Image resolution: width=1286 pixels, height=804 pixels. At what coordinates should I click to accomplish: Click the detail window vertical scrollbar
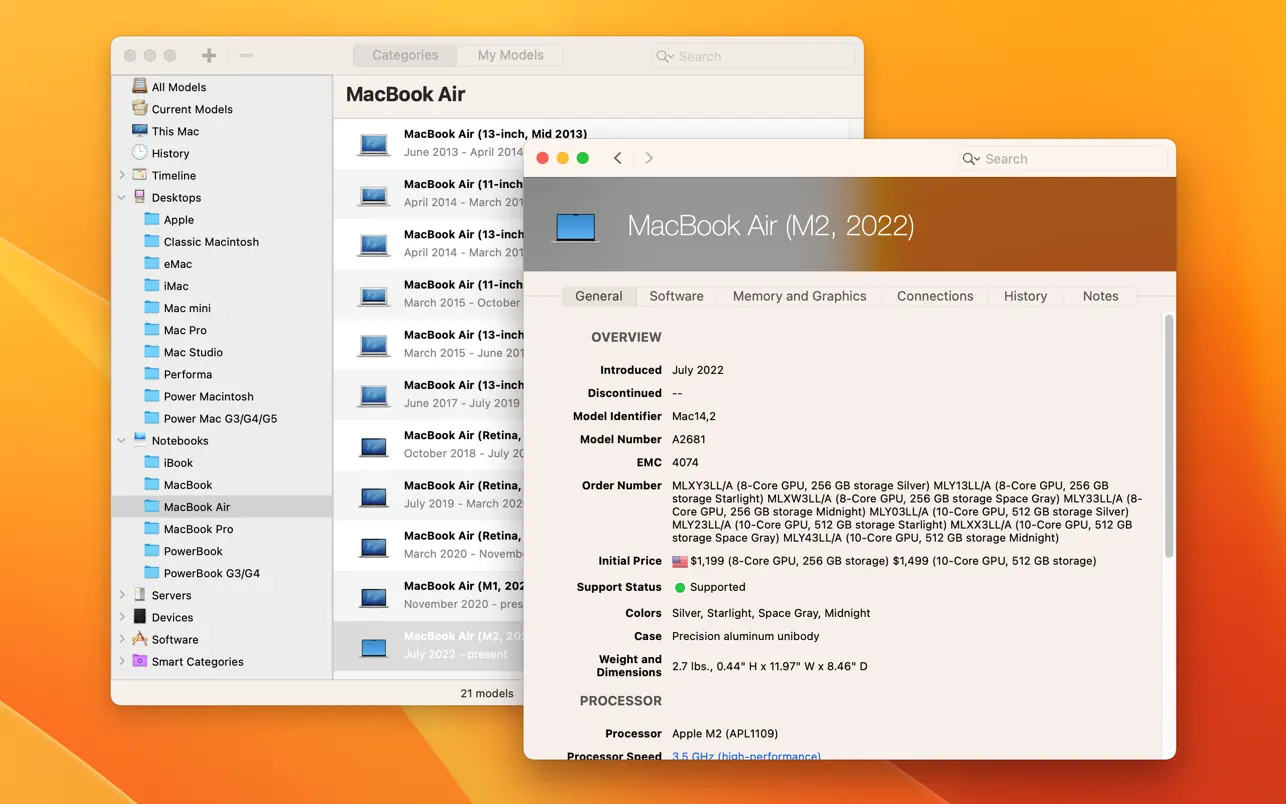click(x=1168, y=437)
